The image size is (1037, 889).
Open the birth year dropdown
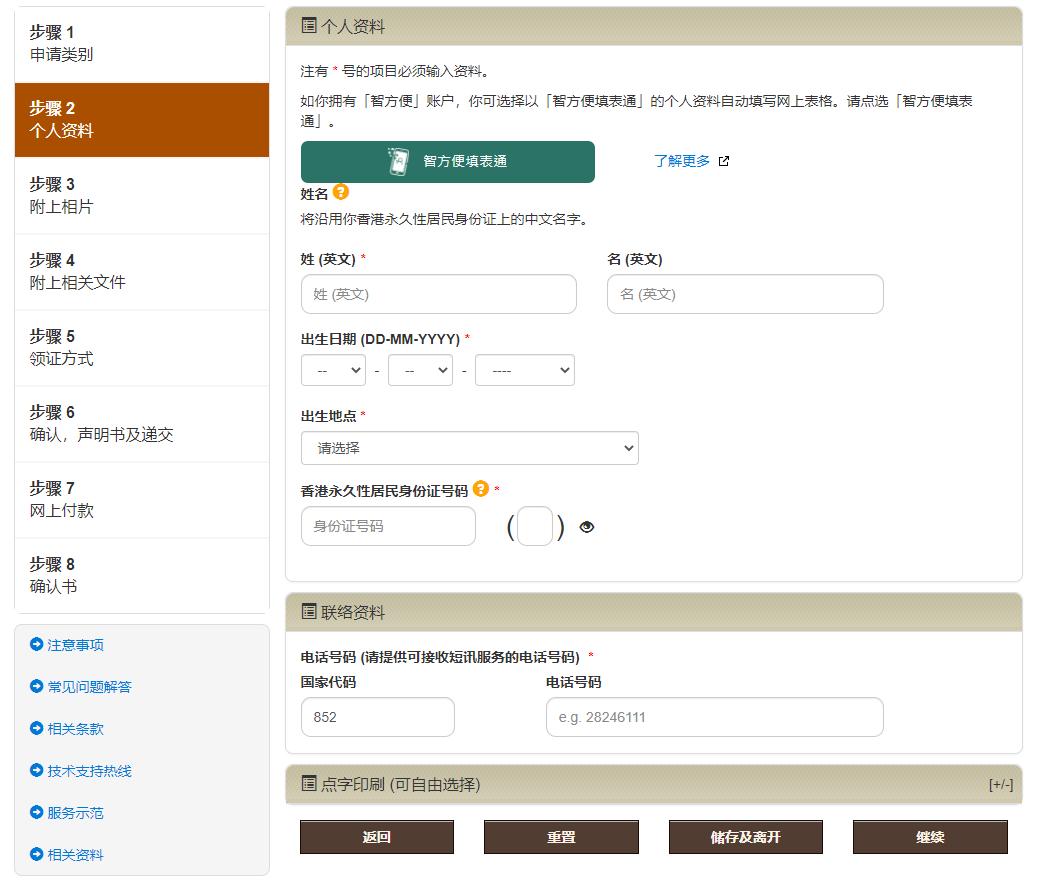pyautogui.click(x=525, y=369)
